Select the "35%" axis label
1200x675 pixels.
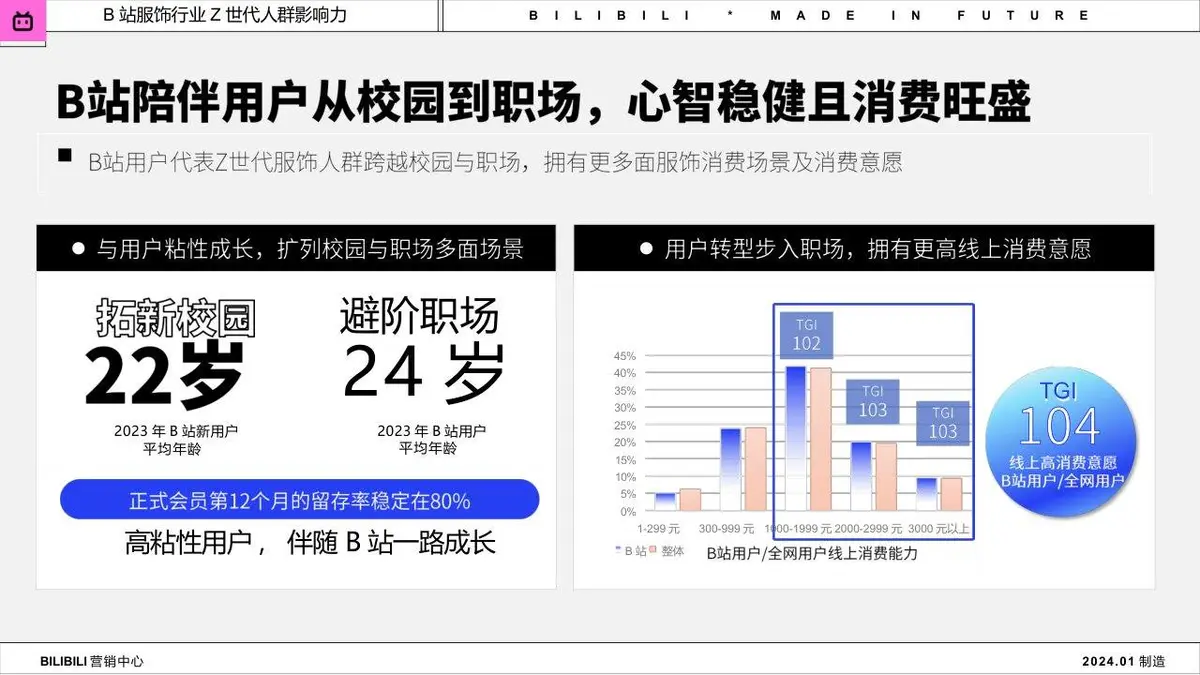point(624,390)
